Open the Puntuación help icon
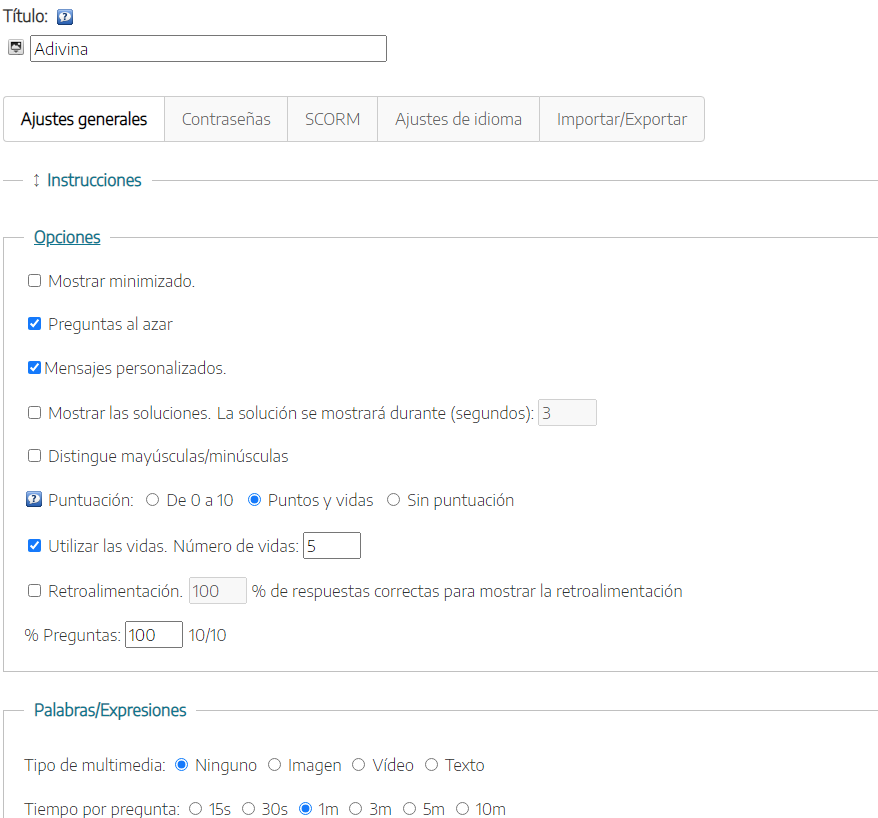 [x=34, y=499]
